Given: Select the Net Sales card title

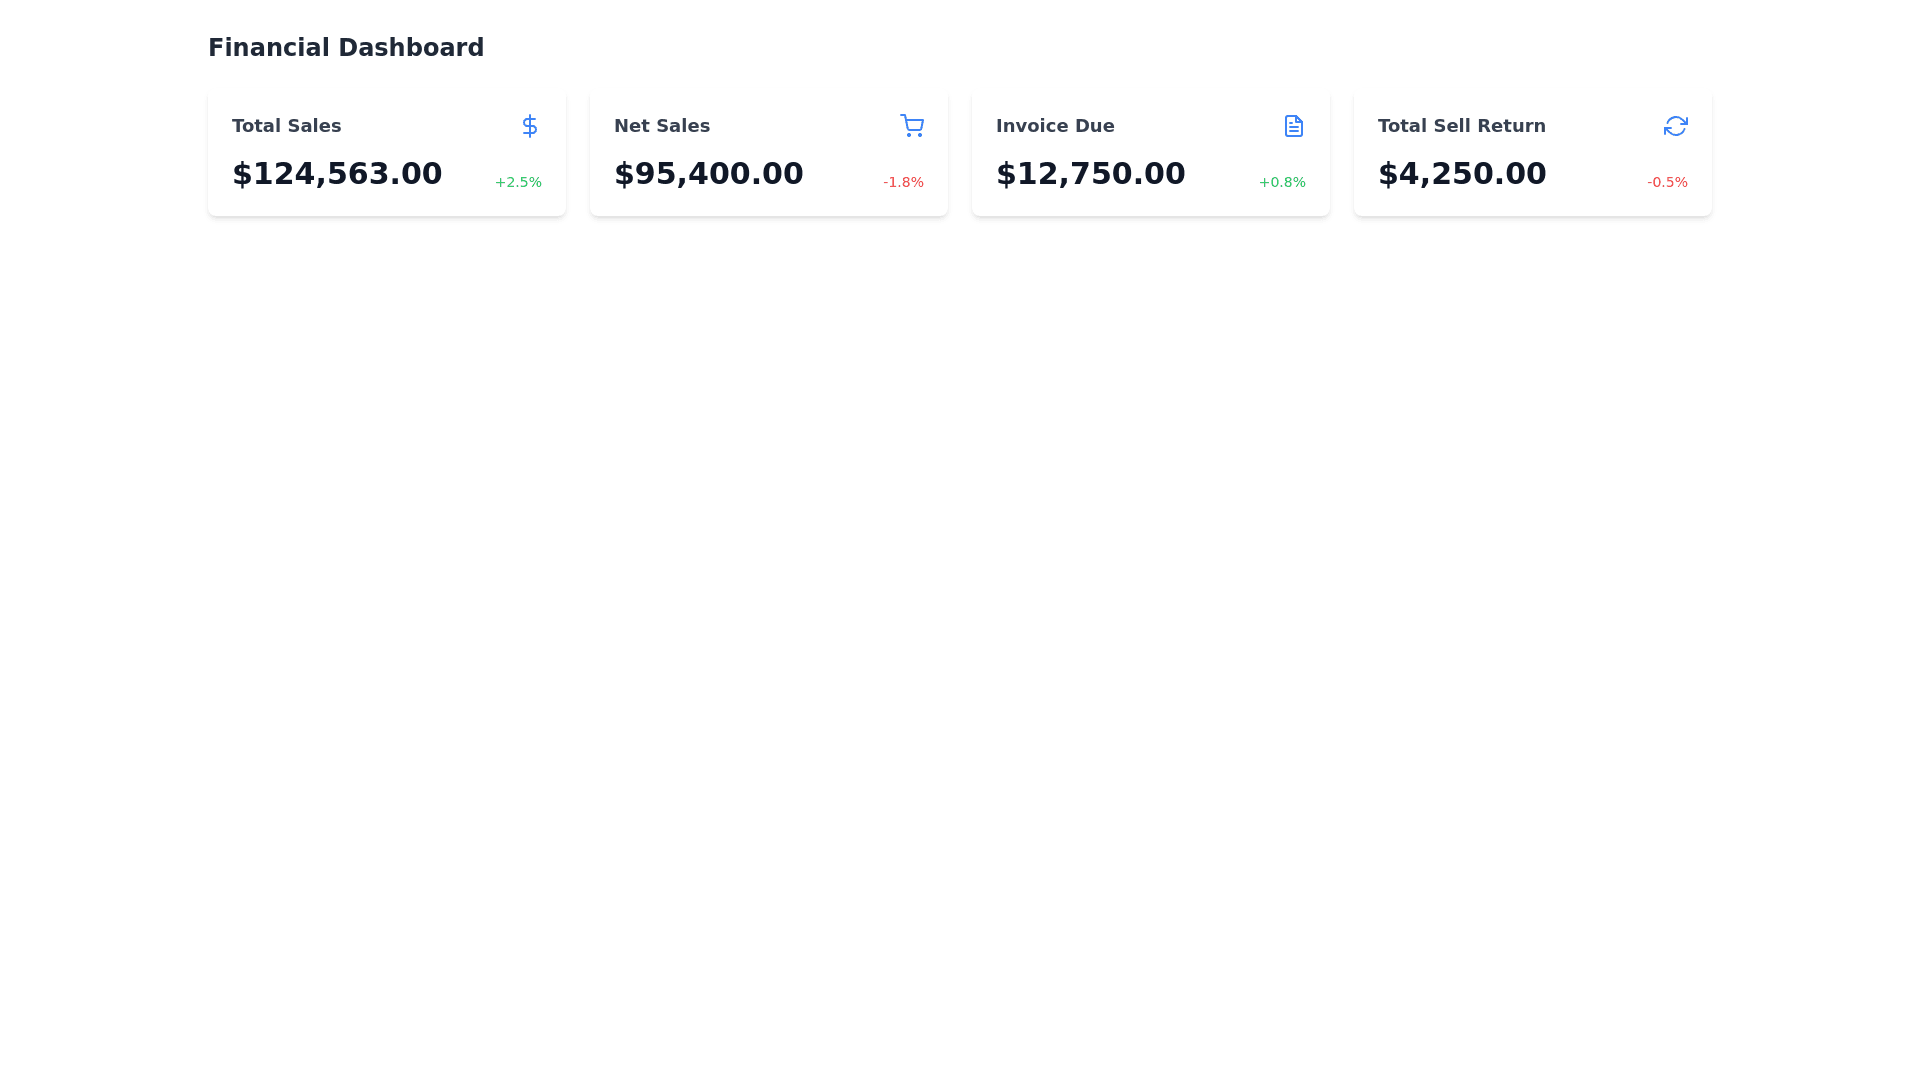Looking at the screenshot, I should point(661,126).
